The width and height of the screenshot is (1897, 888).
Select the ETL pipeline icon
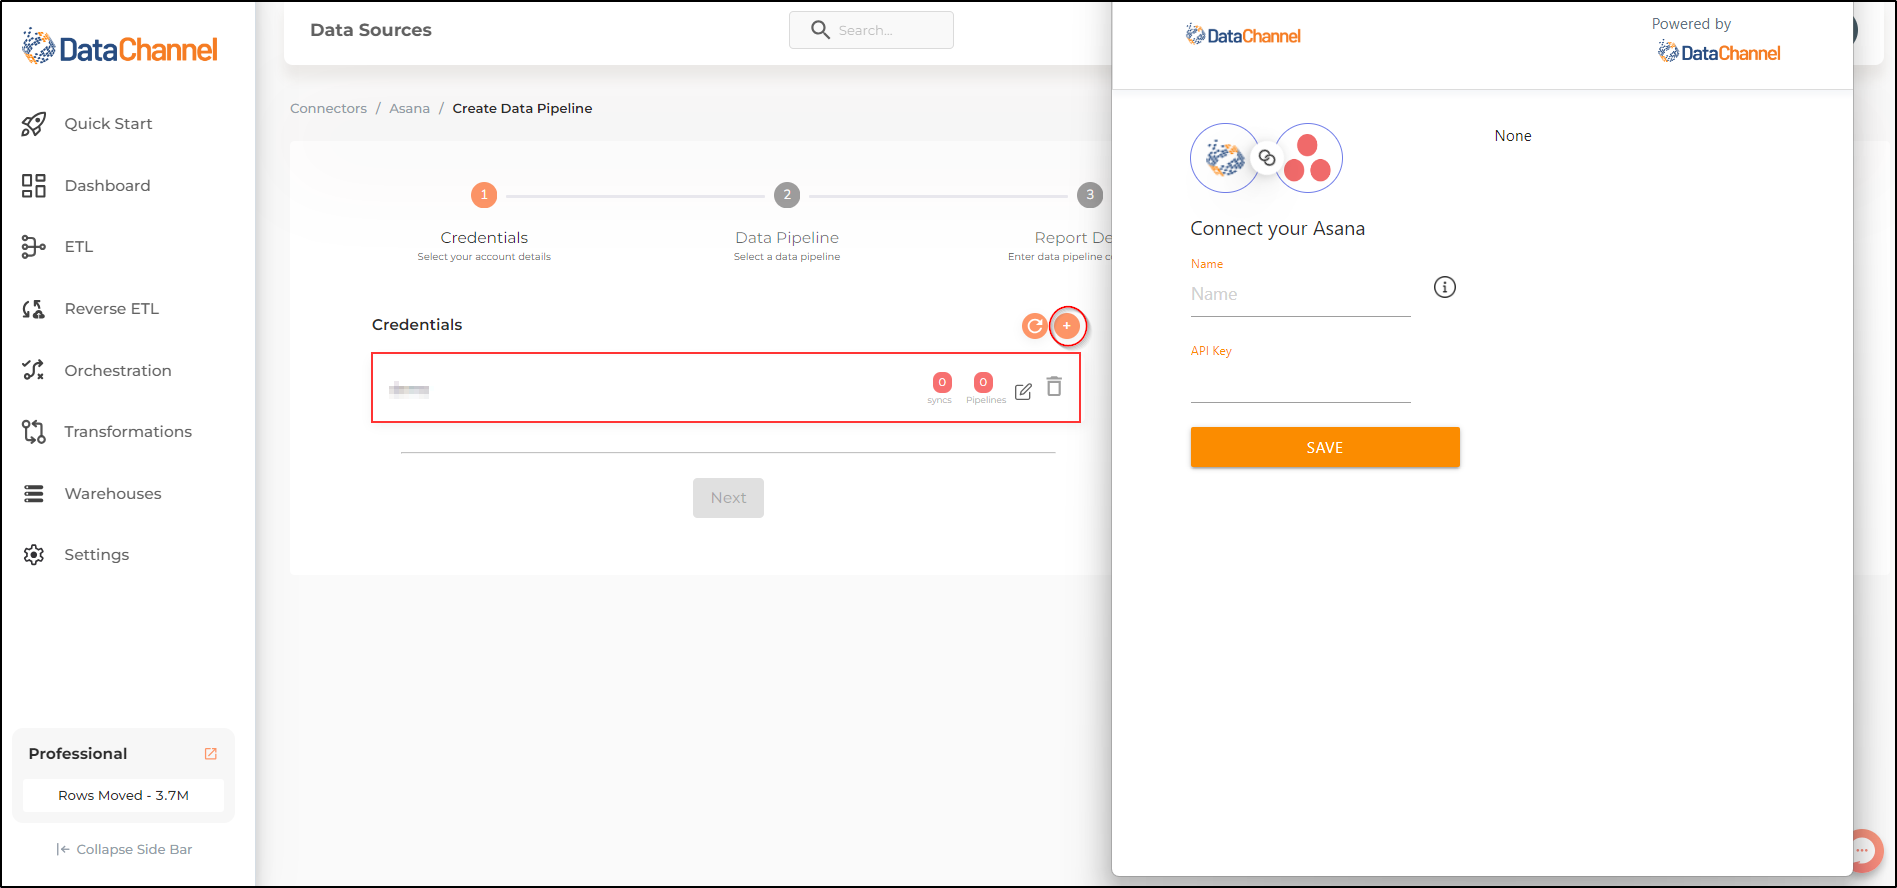pos(34,247)
